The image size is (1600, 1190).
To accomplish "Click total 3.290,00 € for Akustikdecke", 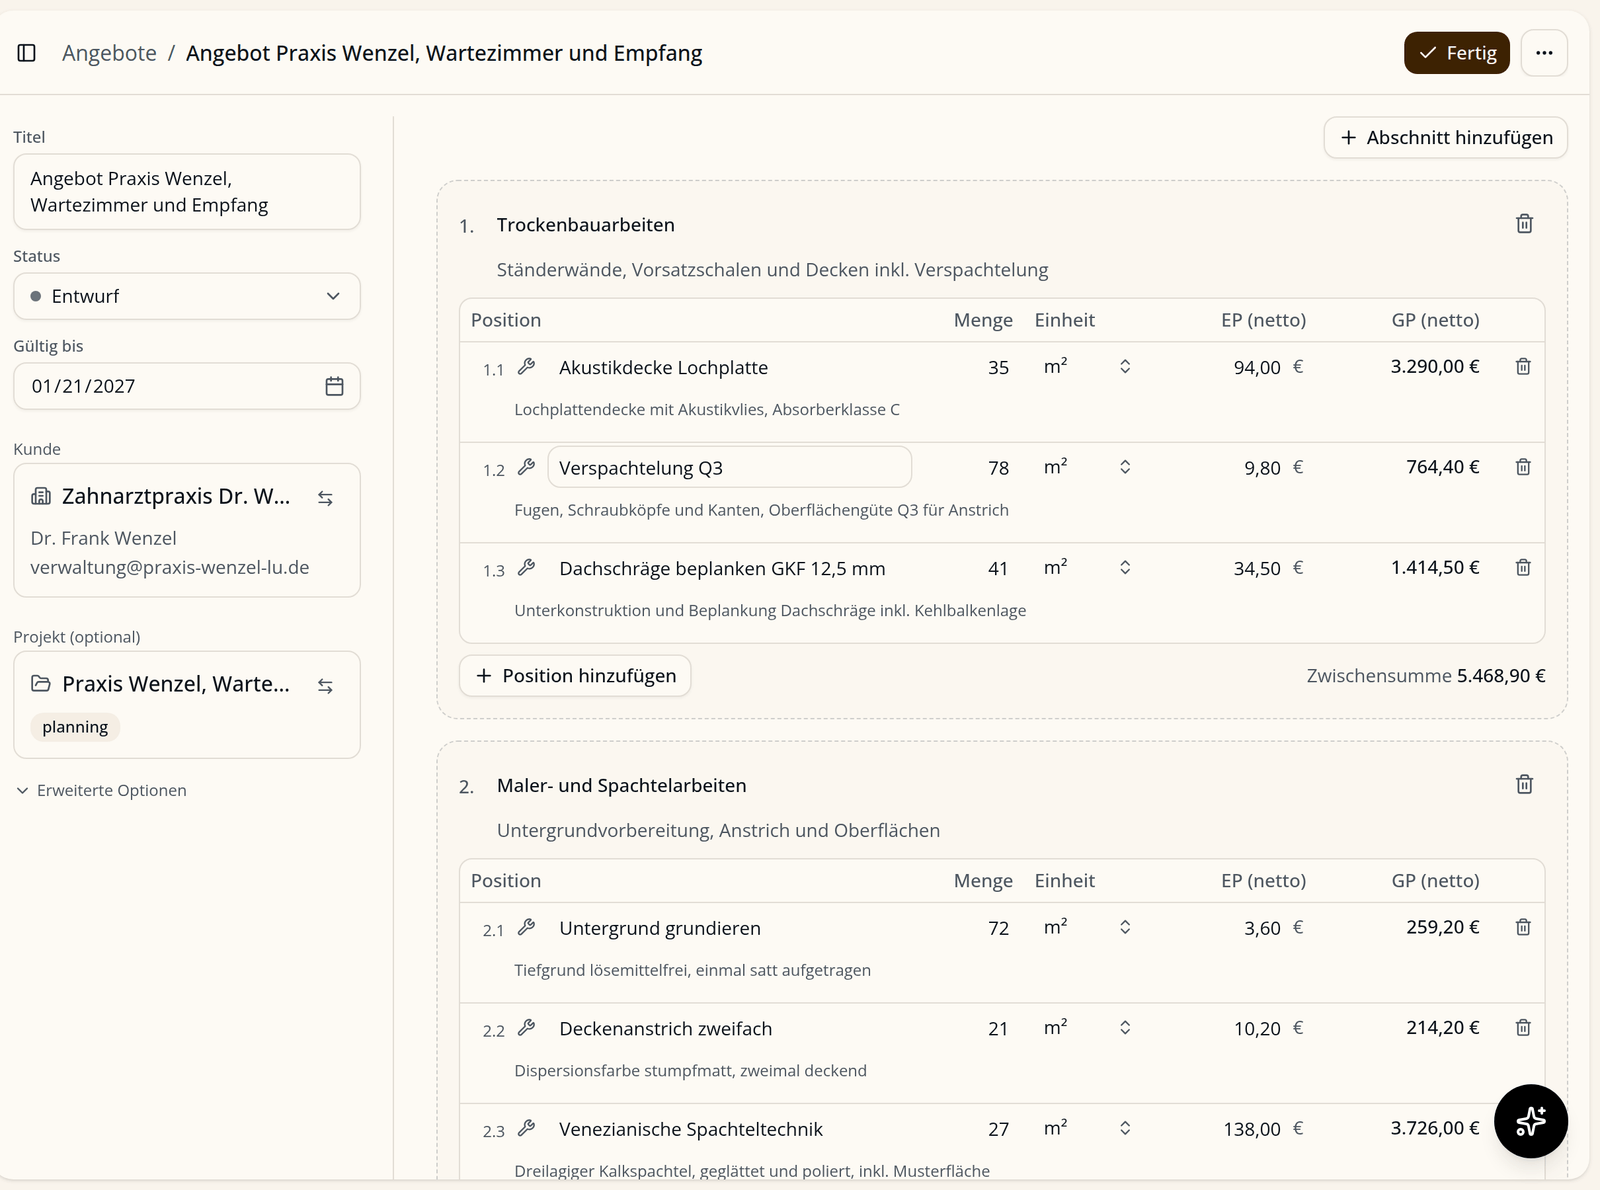I will pyautogui.click(x=1435, y=367).
